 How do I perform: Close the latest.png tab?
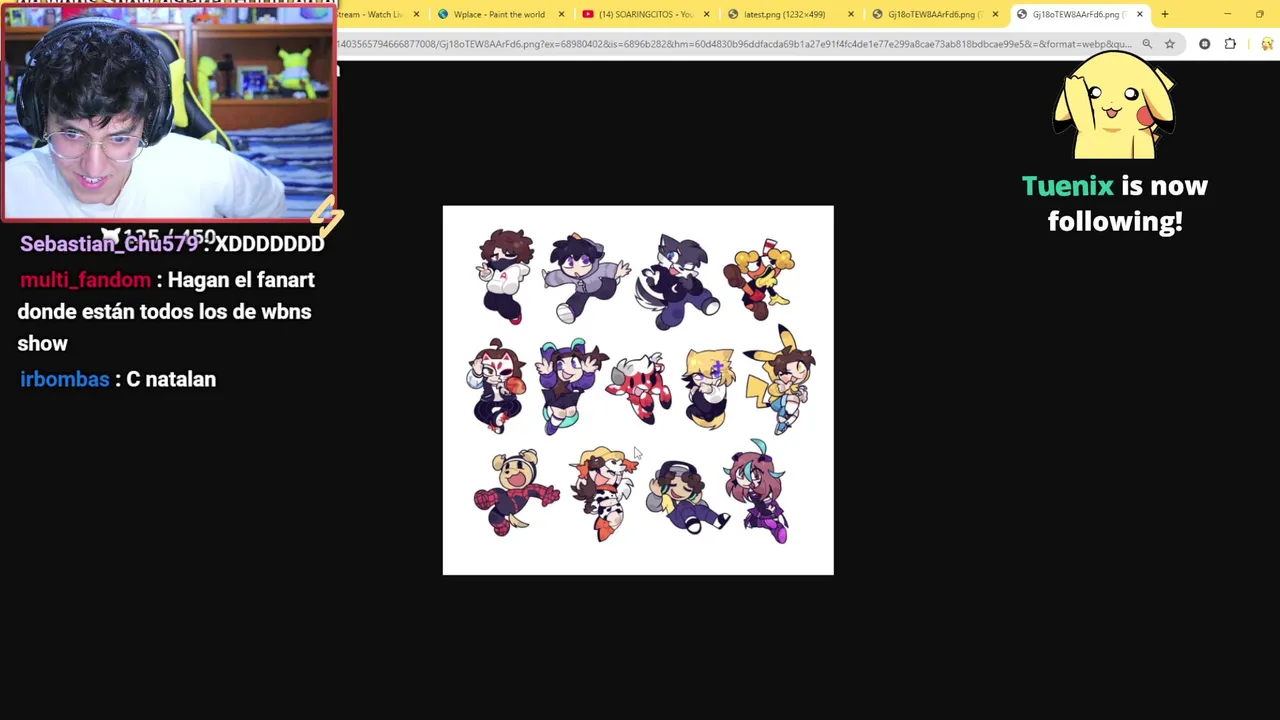pos(851,14)
